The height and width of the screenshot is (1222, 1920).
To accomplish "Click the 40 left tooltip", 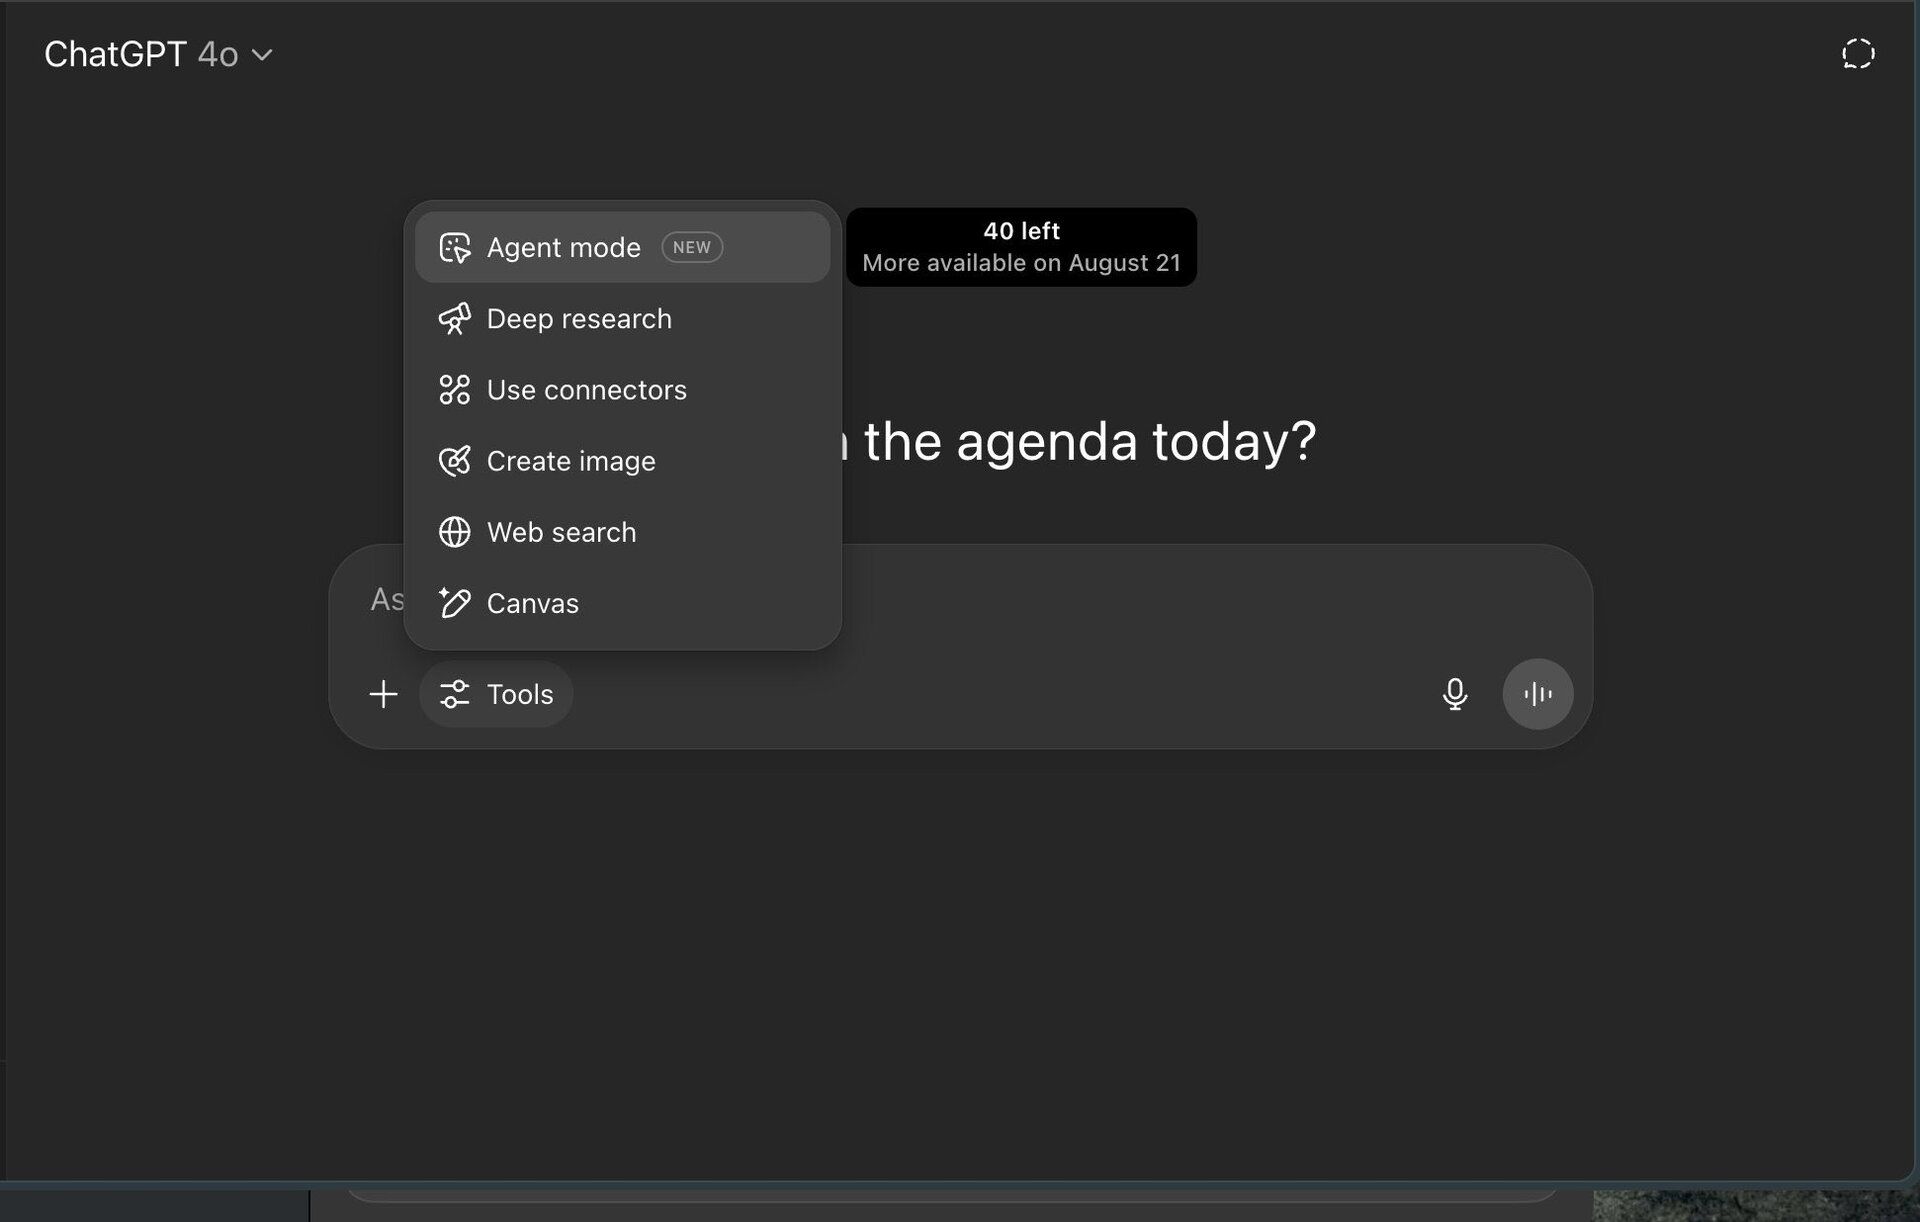I will [1021, 247].
